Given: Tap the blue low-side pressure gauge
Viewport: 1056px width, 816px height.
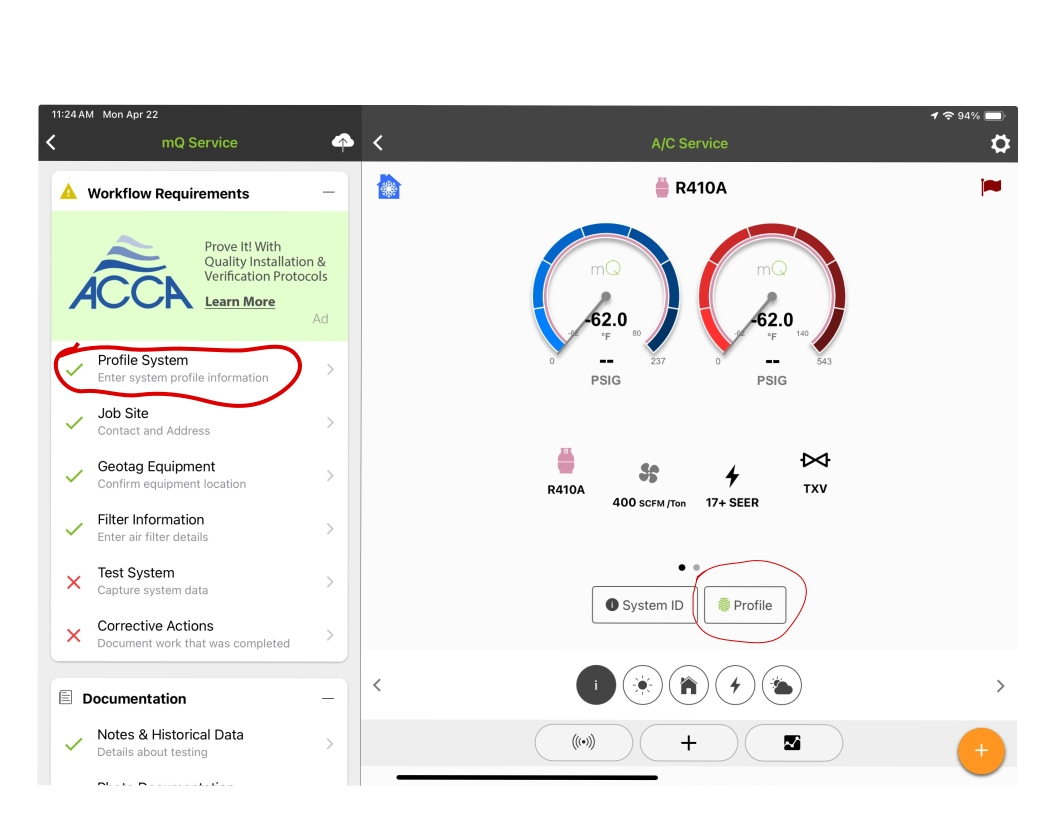Looking at the screenshot, I should point(605,294).
